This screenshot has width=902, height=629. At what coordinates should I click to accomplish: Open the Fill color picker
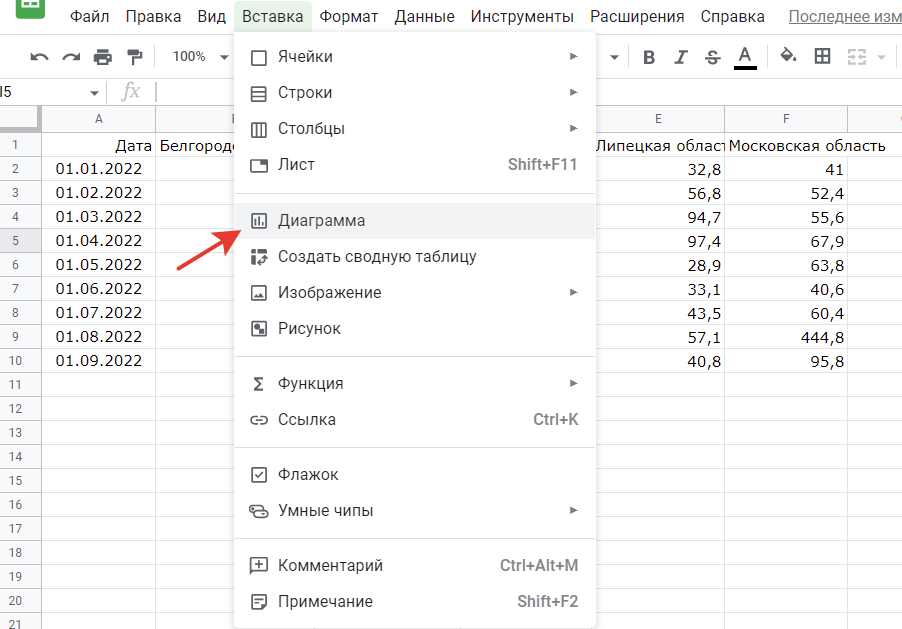pos(788,57)
